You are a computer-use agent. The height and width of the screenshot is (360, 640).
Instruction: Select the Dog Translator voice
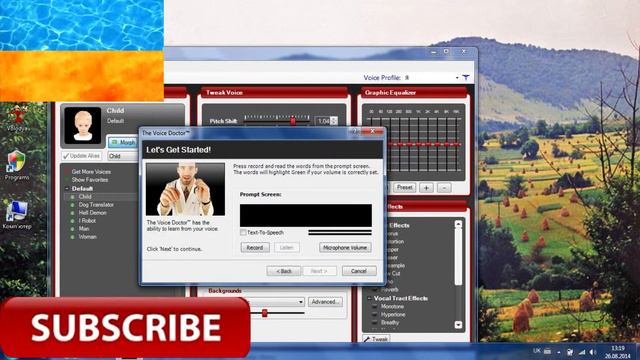[96, 204]
